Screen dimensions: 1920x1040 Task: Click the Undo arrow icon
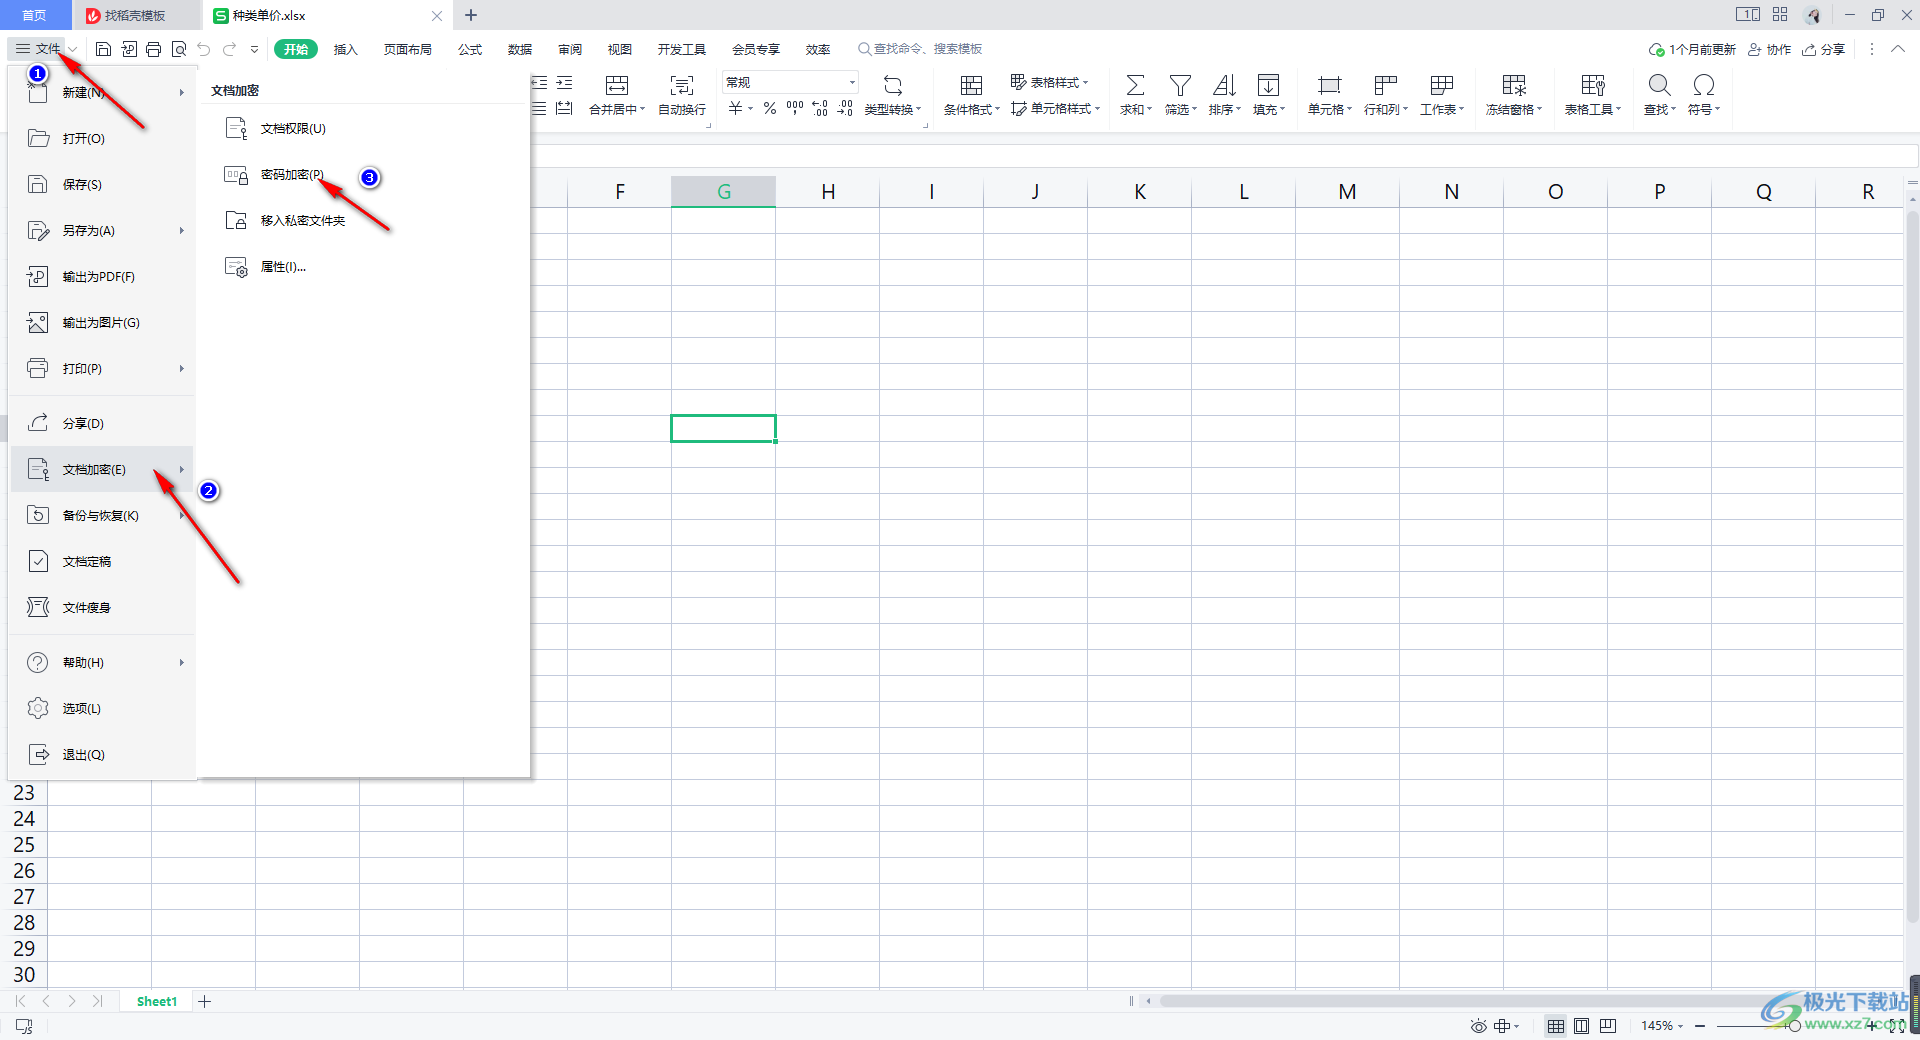(x=204, y=49)
